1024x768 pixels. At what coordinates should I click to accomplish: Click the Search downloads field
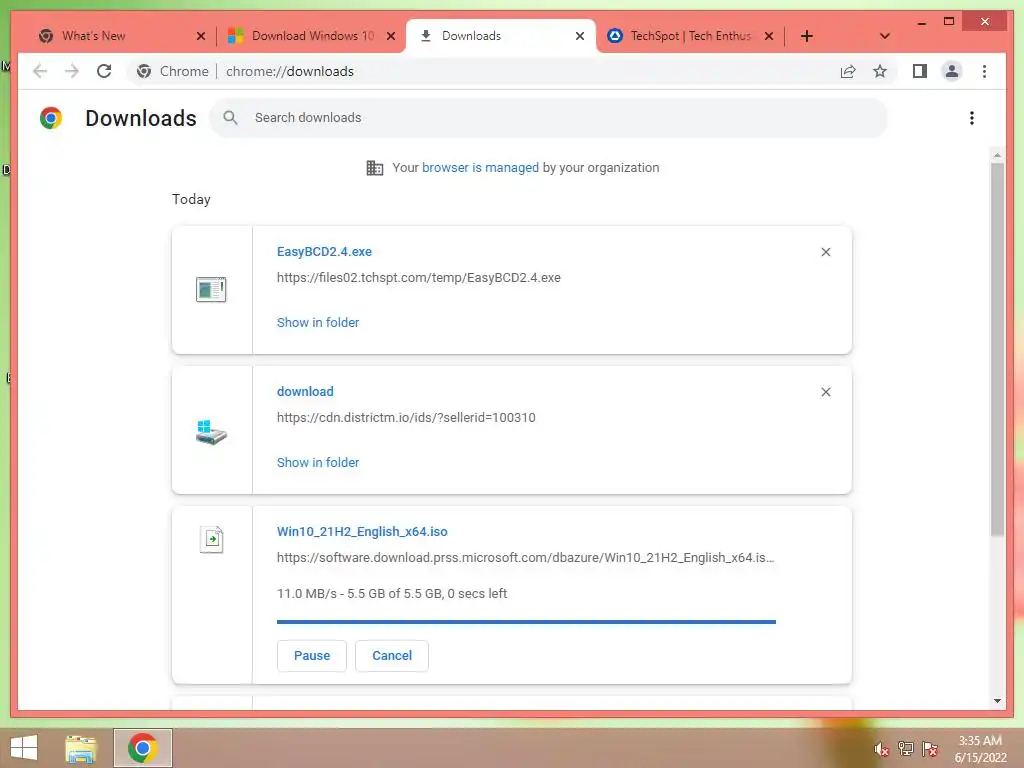[x=549, y=118]
